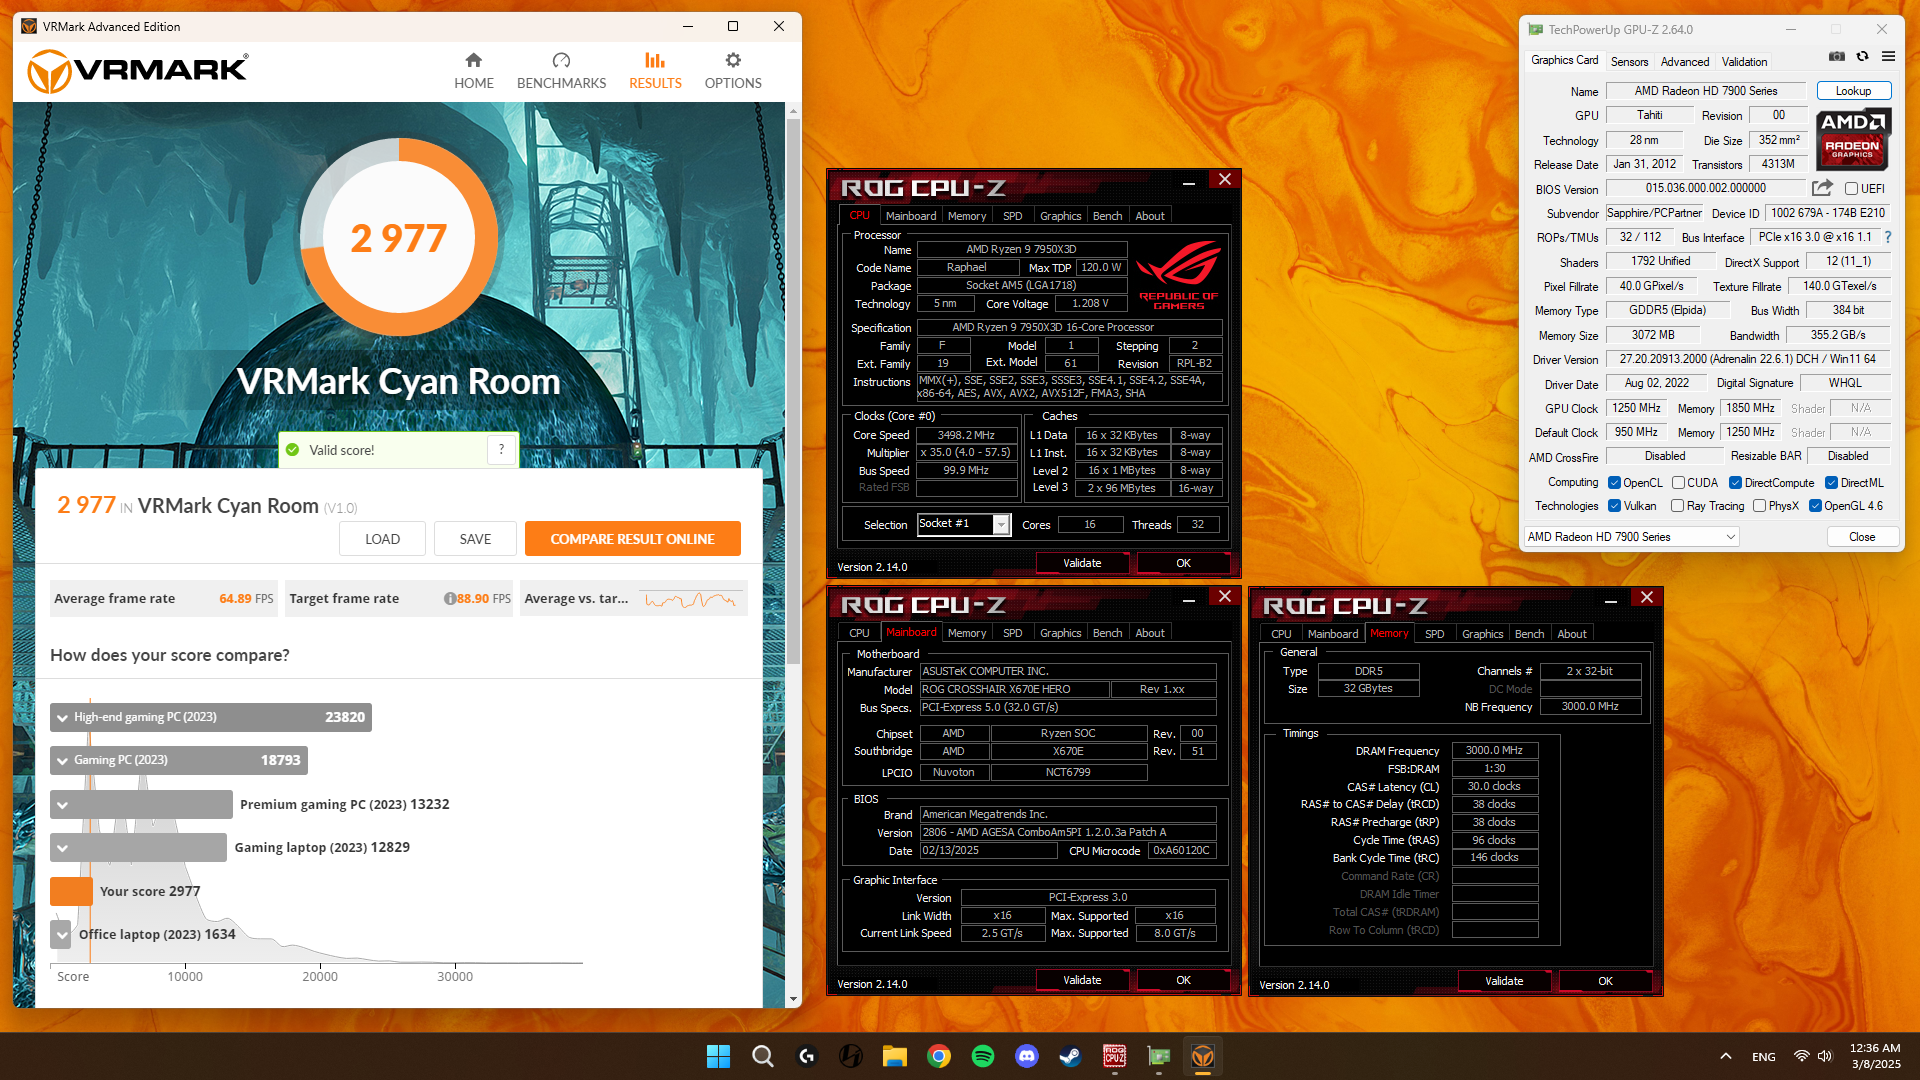Expand Gaming laptop (2023) row chevron
Viewport: 1920px width, 1080px height.
coord(63,848)
